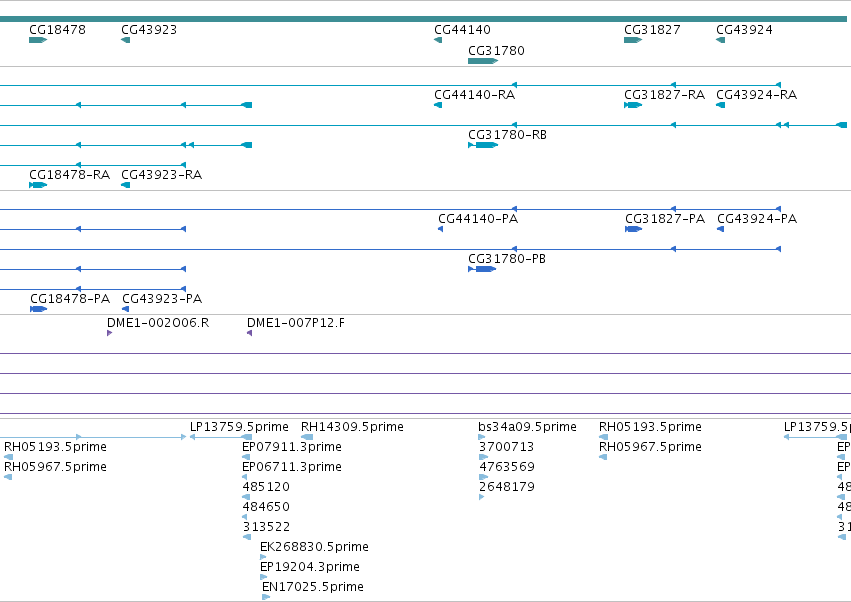This screenshot has width=851, height=602.
Task: Click protein CG43923-PA label
Action: click(x=162, y=299)
